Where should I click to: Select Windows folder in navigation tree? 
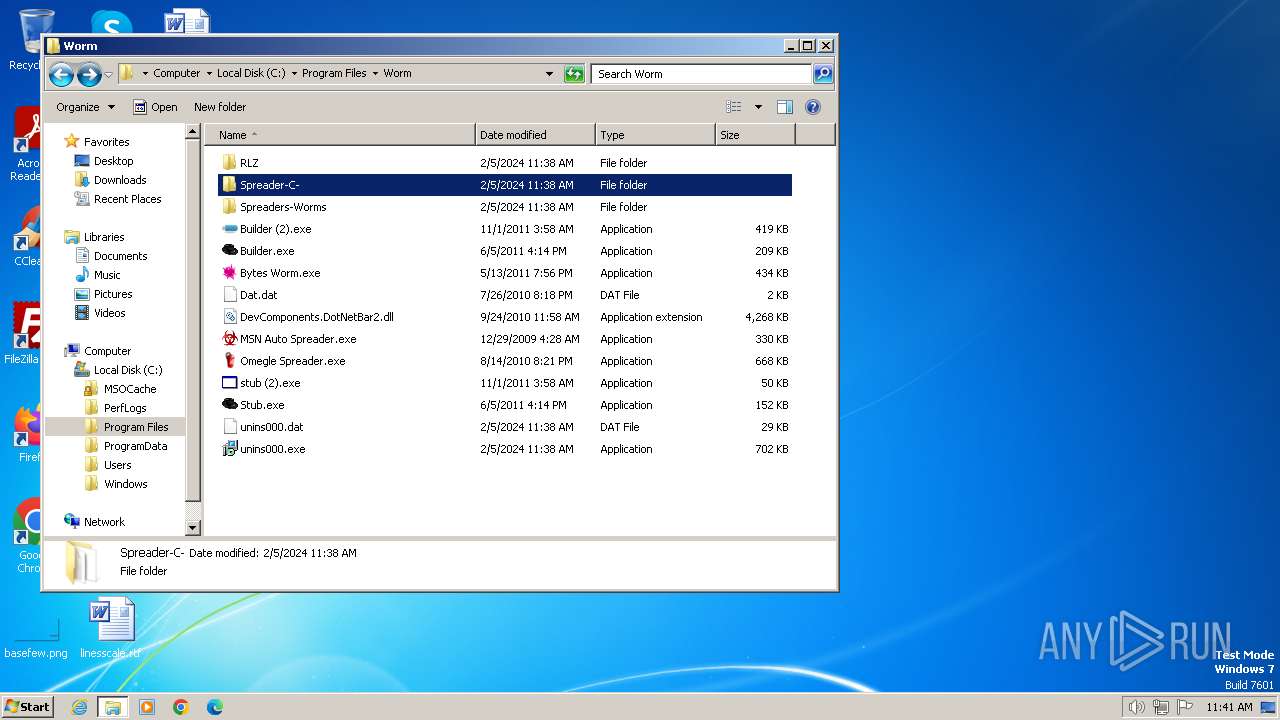[125, 484]
